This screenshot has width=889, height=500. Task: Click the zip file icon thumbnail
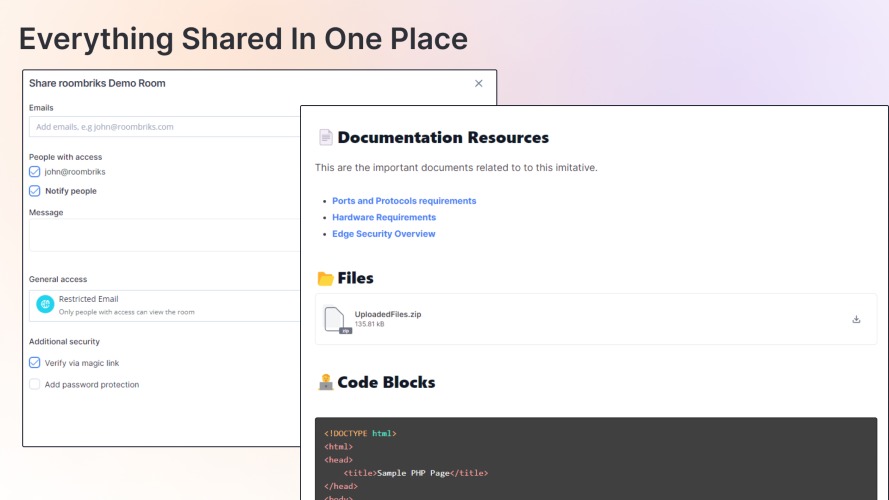(337, 320)
